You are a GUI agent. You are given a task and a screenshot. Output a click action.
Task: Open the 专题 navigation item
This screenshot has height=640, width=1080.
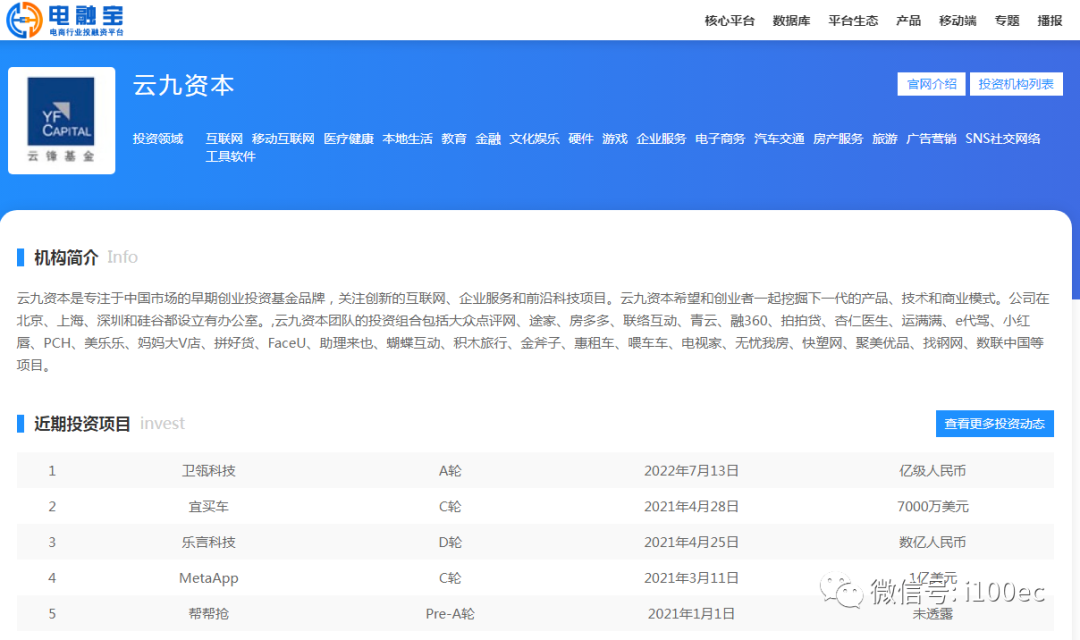click(x=1007, y=21)
